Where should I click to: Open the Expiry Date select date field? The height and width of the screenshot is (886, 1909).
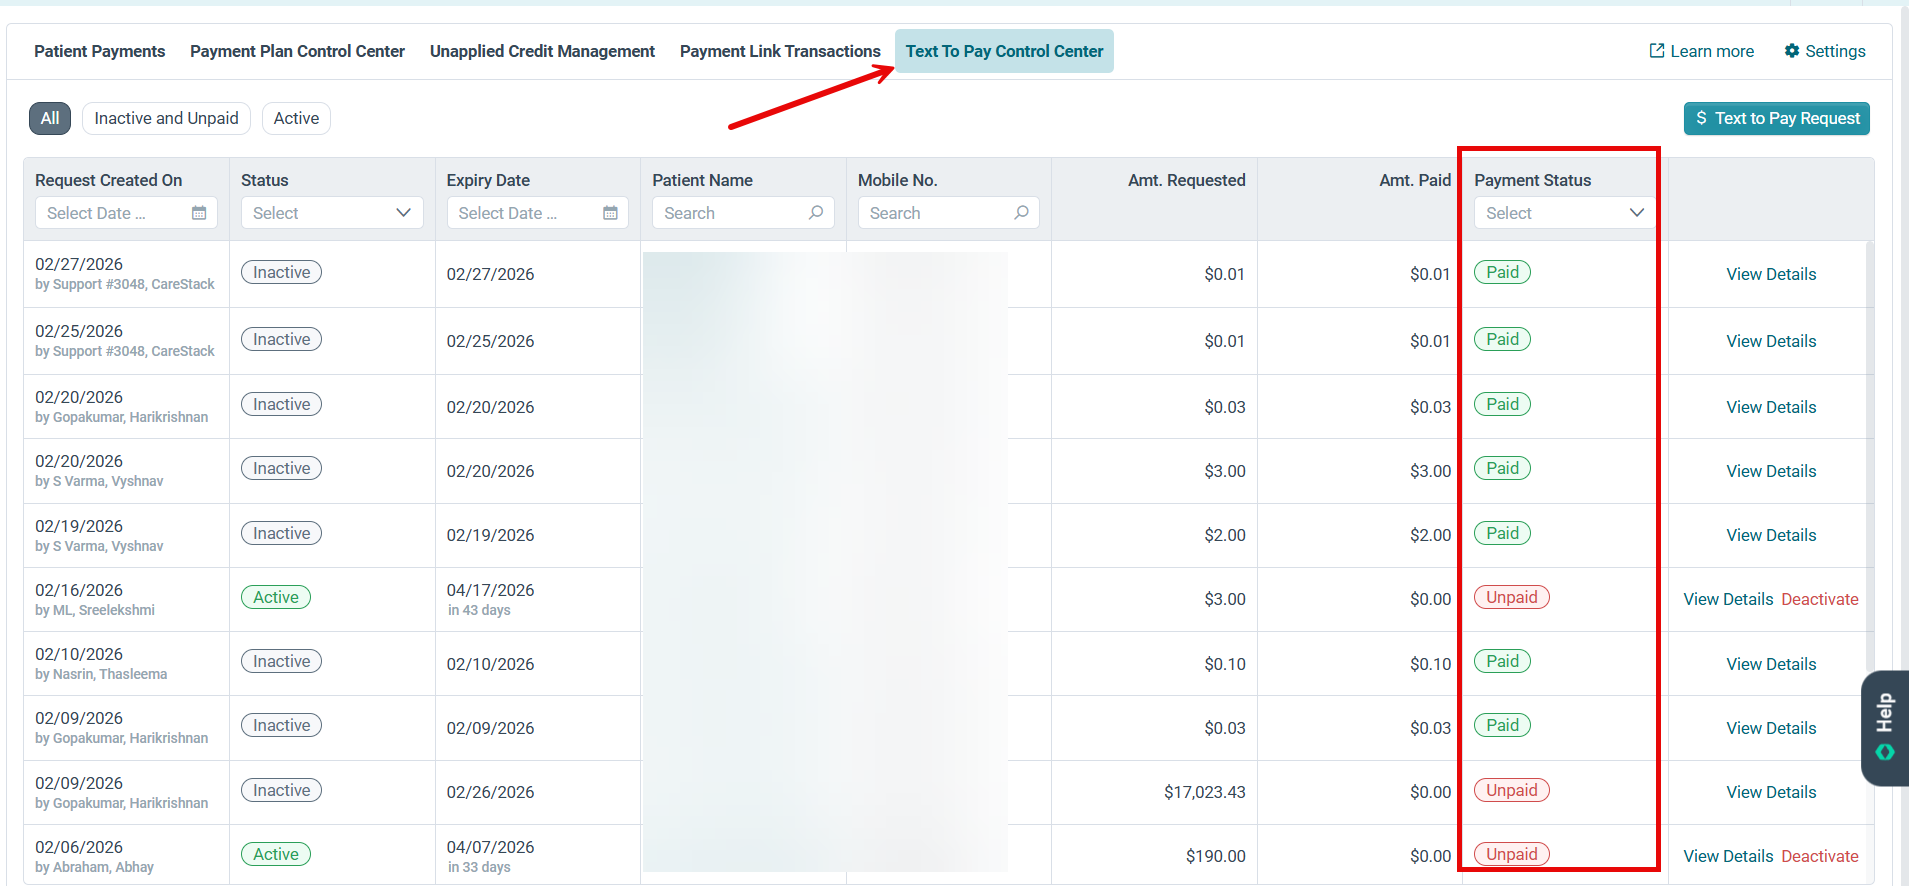tap(537, 213)
